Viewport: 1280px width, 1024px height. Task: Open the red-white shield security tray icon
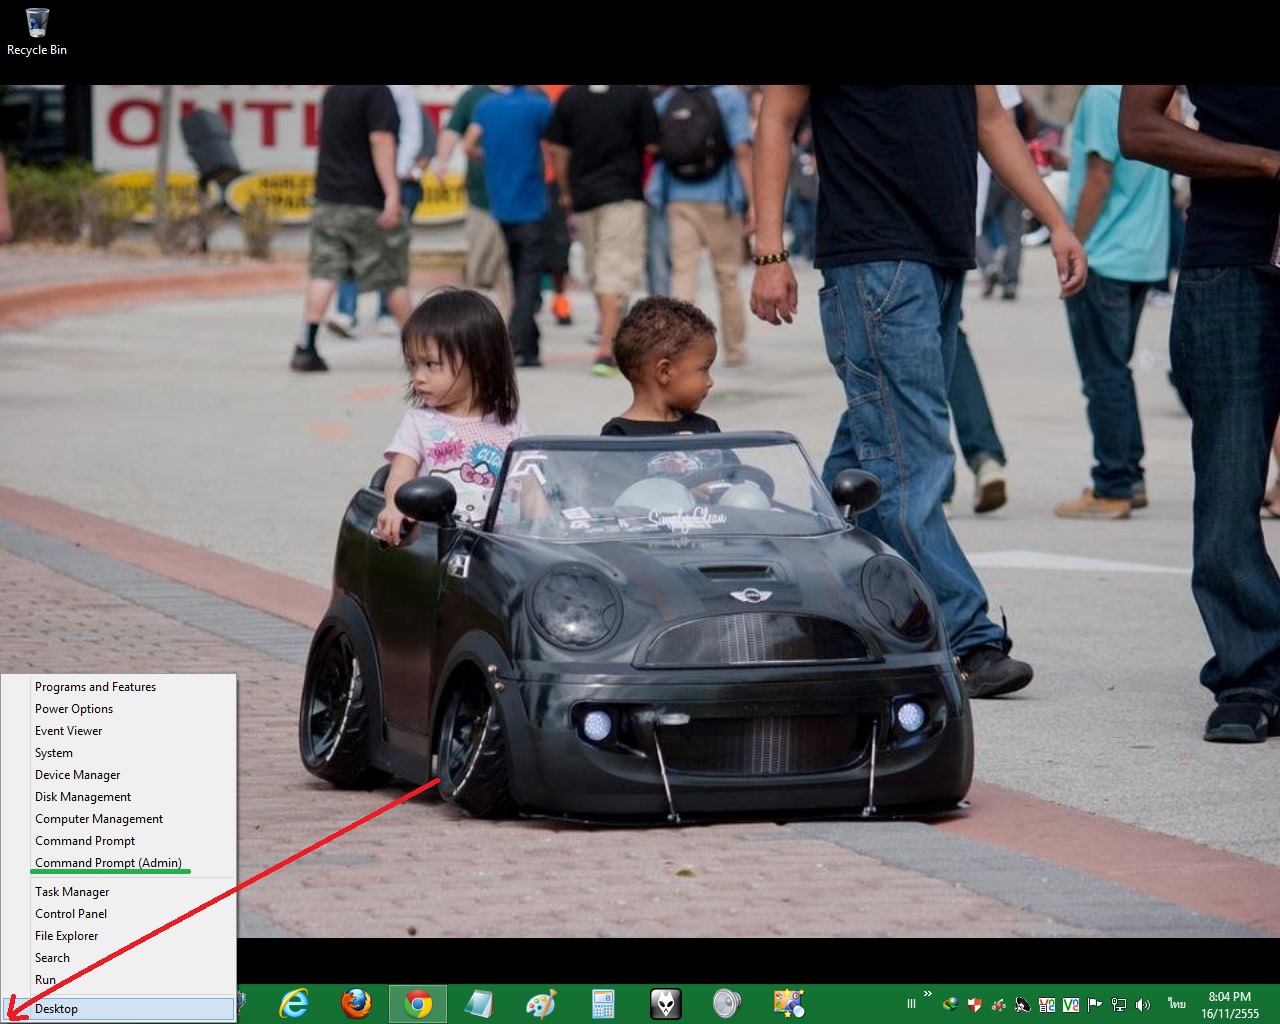coord(974,1004)
